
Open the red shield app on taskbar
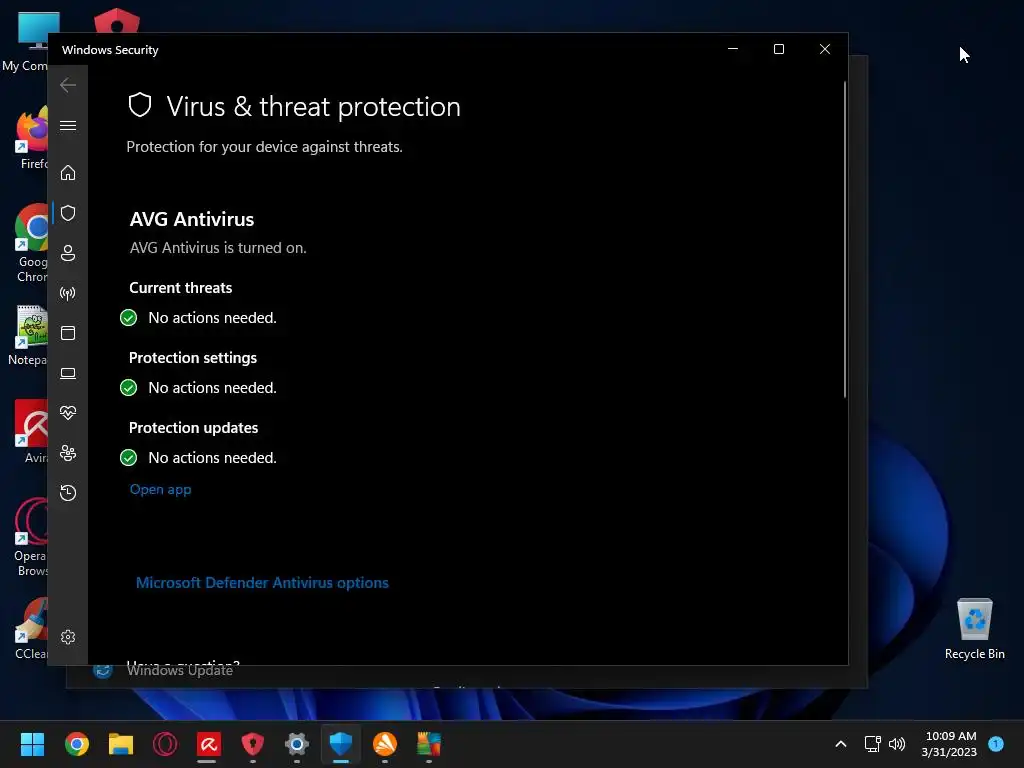pos(253,744)
